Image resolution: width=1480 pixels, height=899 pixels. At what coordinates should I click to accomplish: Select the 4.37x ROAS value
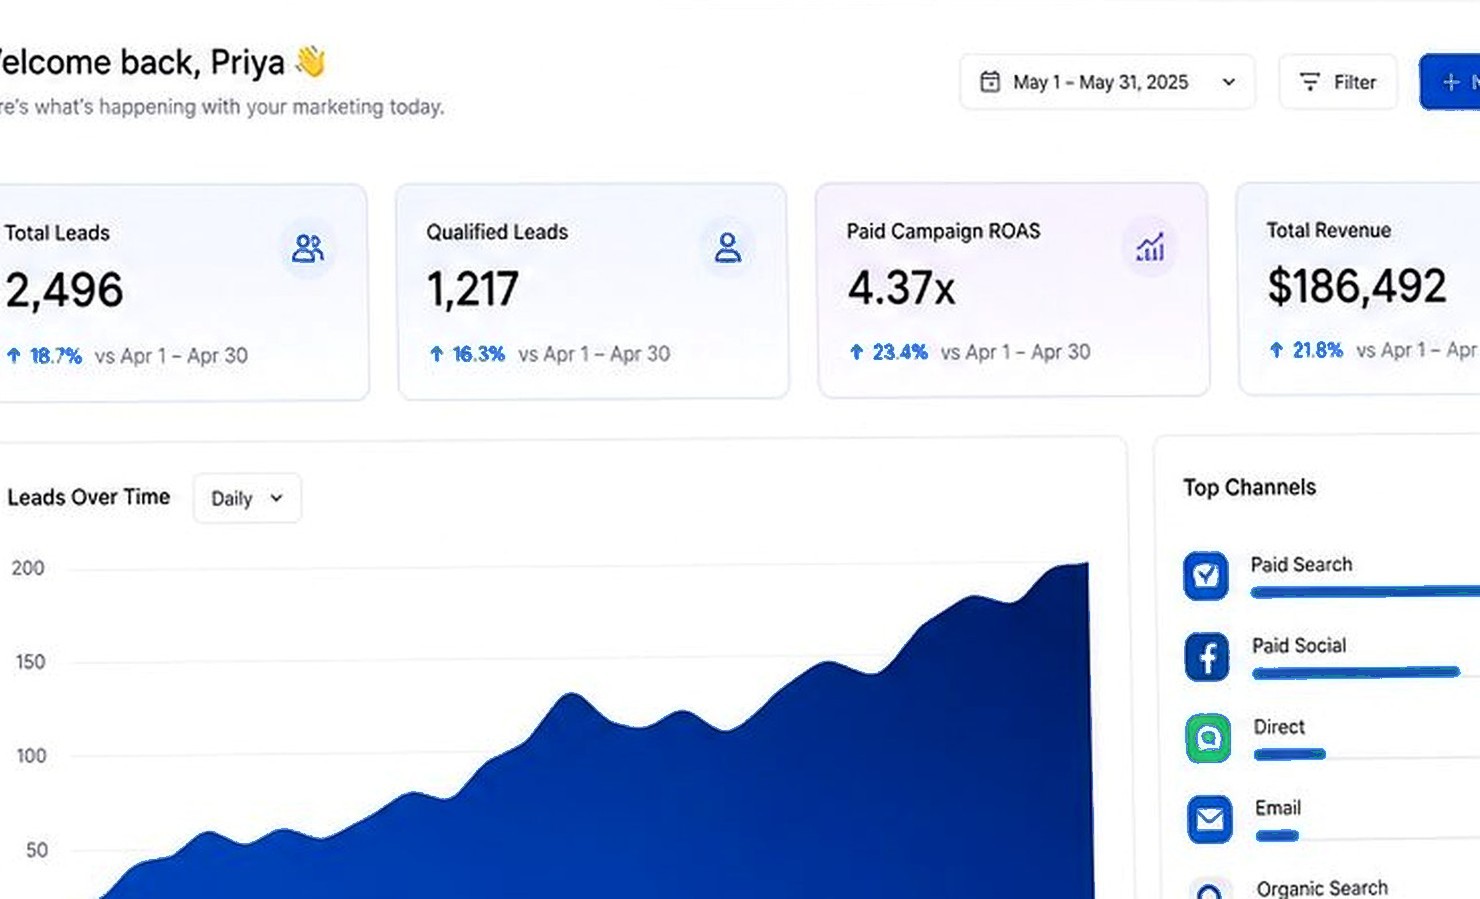coord(901,288)
